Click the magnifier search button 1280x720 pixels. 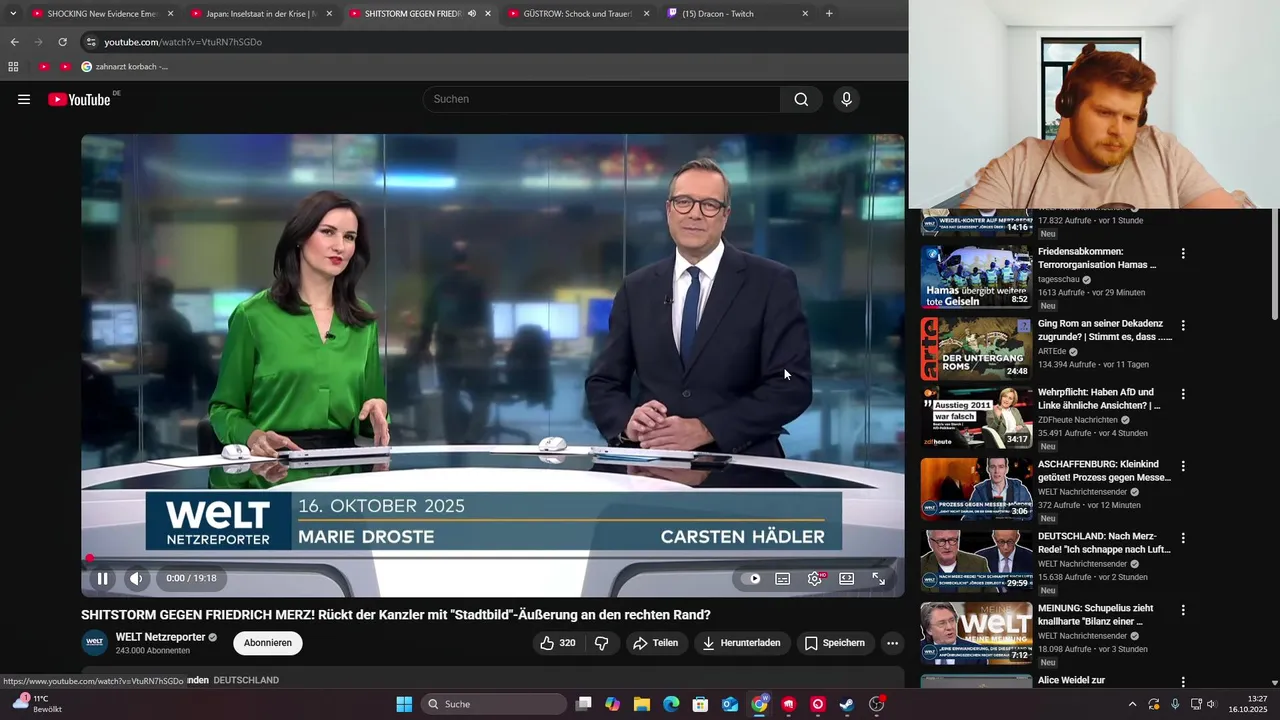(801, 99)
